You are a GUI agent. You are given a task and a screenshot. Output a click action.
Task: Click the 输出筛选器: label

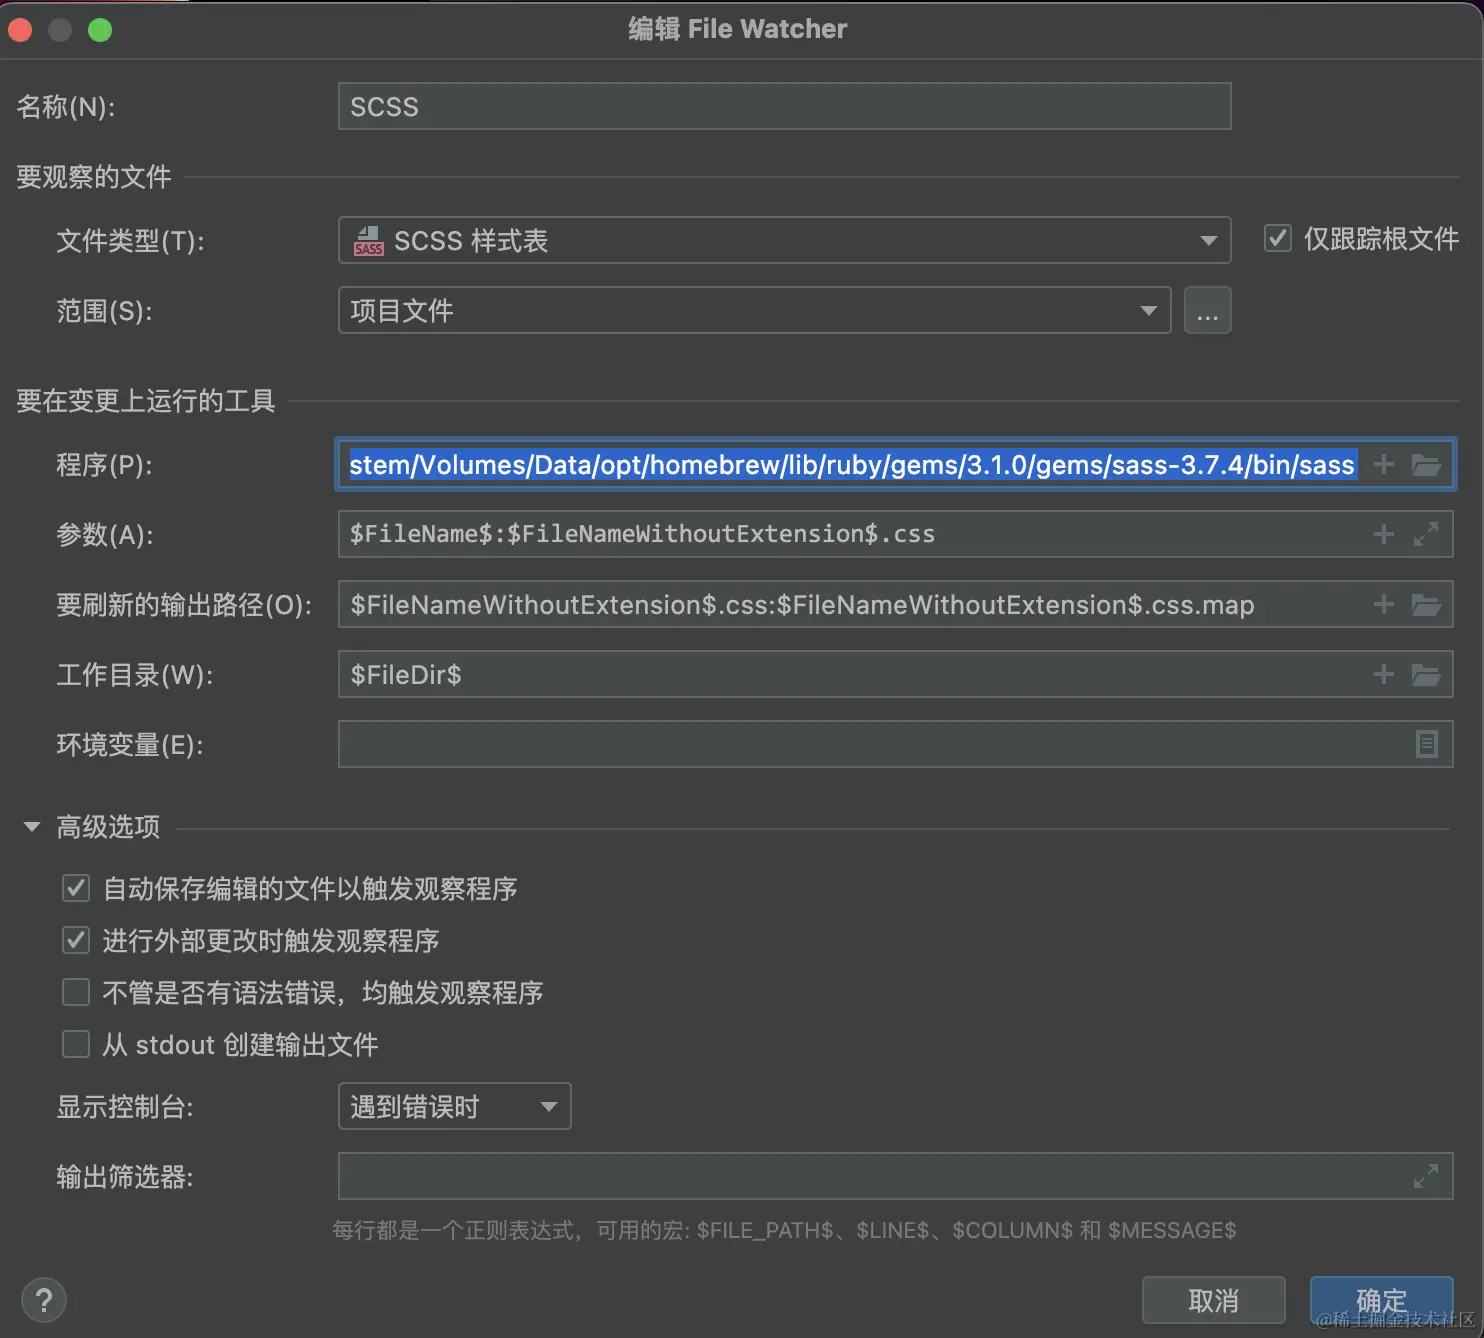click(x=125, y=1177)
